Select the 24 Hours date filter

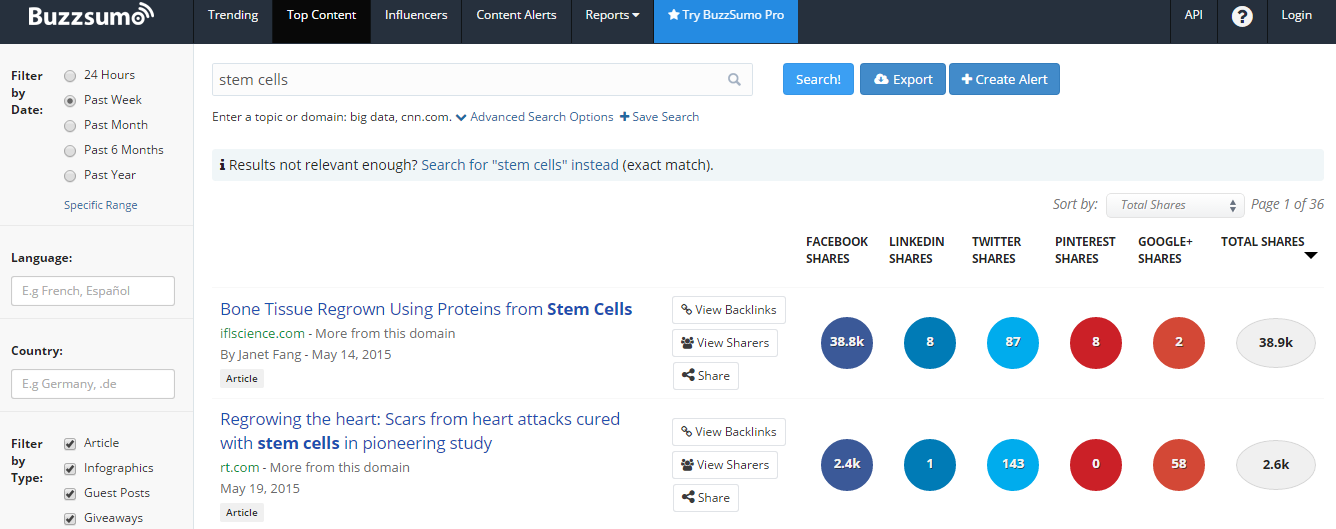(70, 75)
